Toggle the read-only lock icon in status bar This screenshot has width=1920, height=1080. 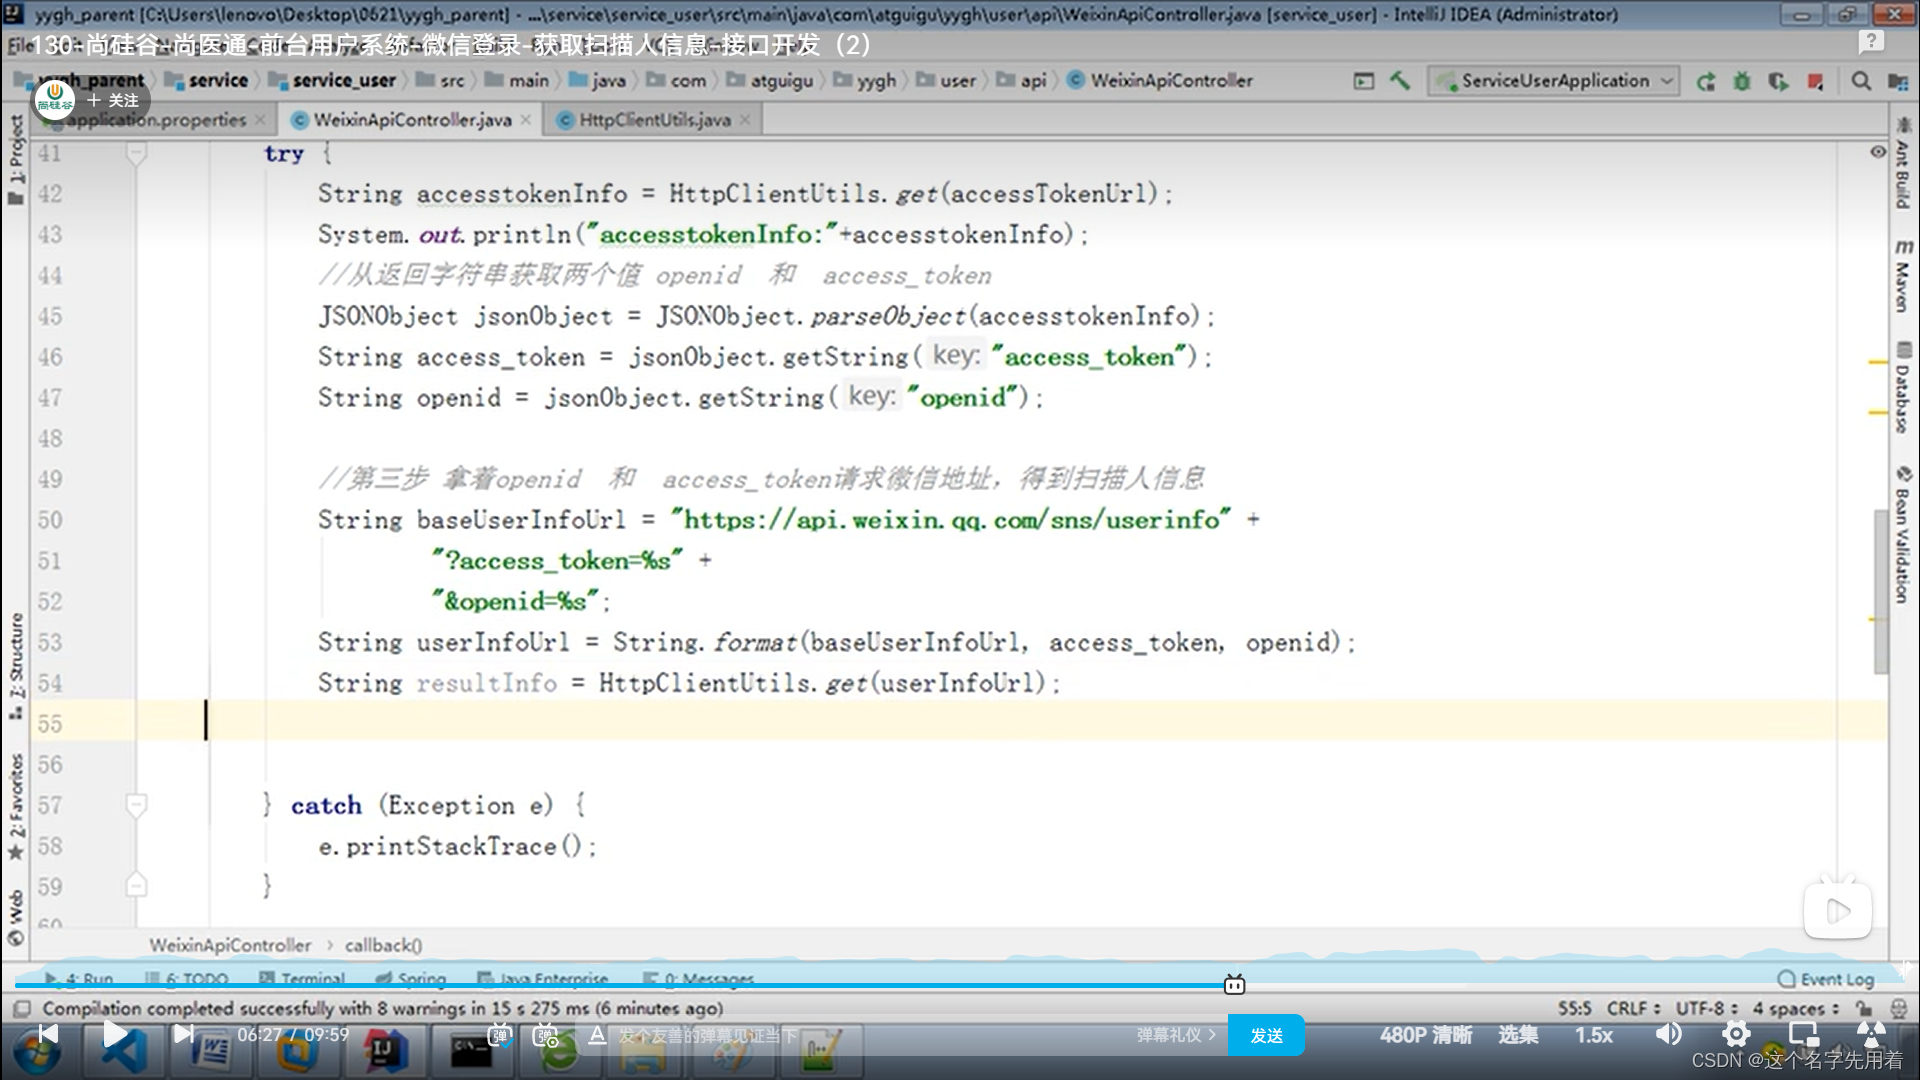pyautogui.click(x=1864, y=1008)
